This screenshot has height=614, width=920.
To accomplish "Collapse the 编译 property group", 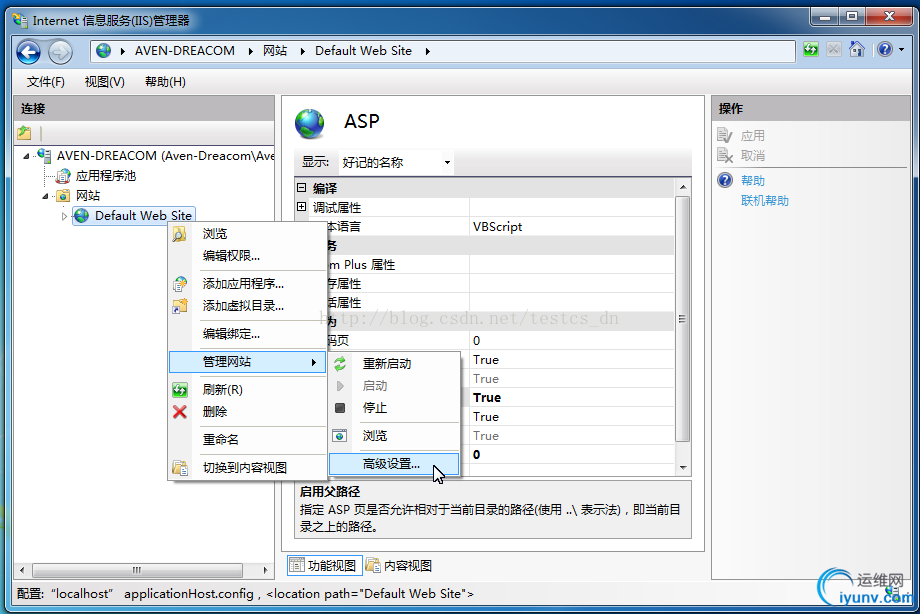I will point(302,188).
